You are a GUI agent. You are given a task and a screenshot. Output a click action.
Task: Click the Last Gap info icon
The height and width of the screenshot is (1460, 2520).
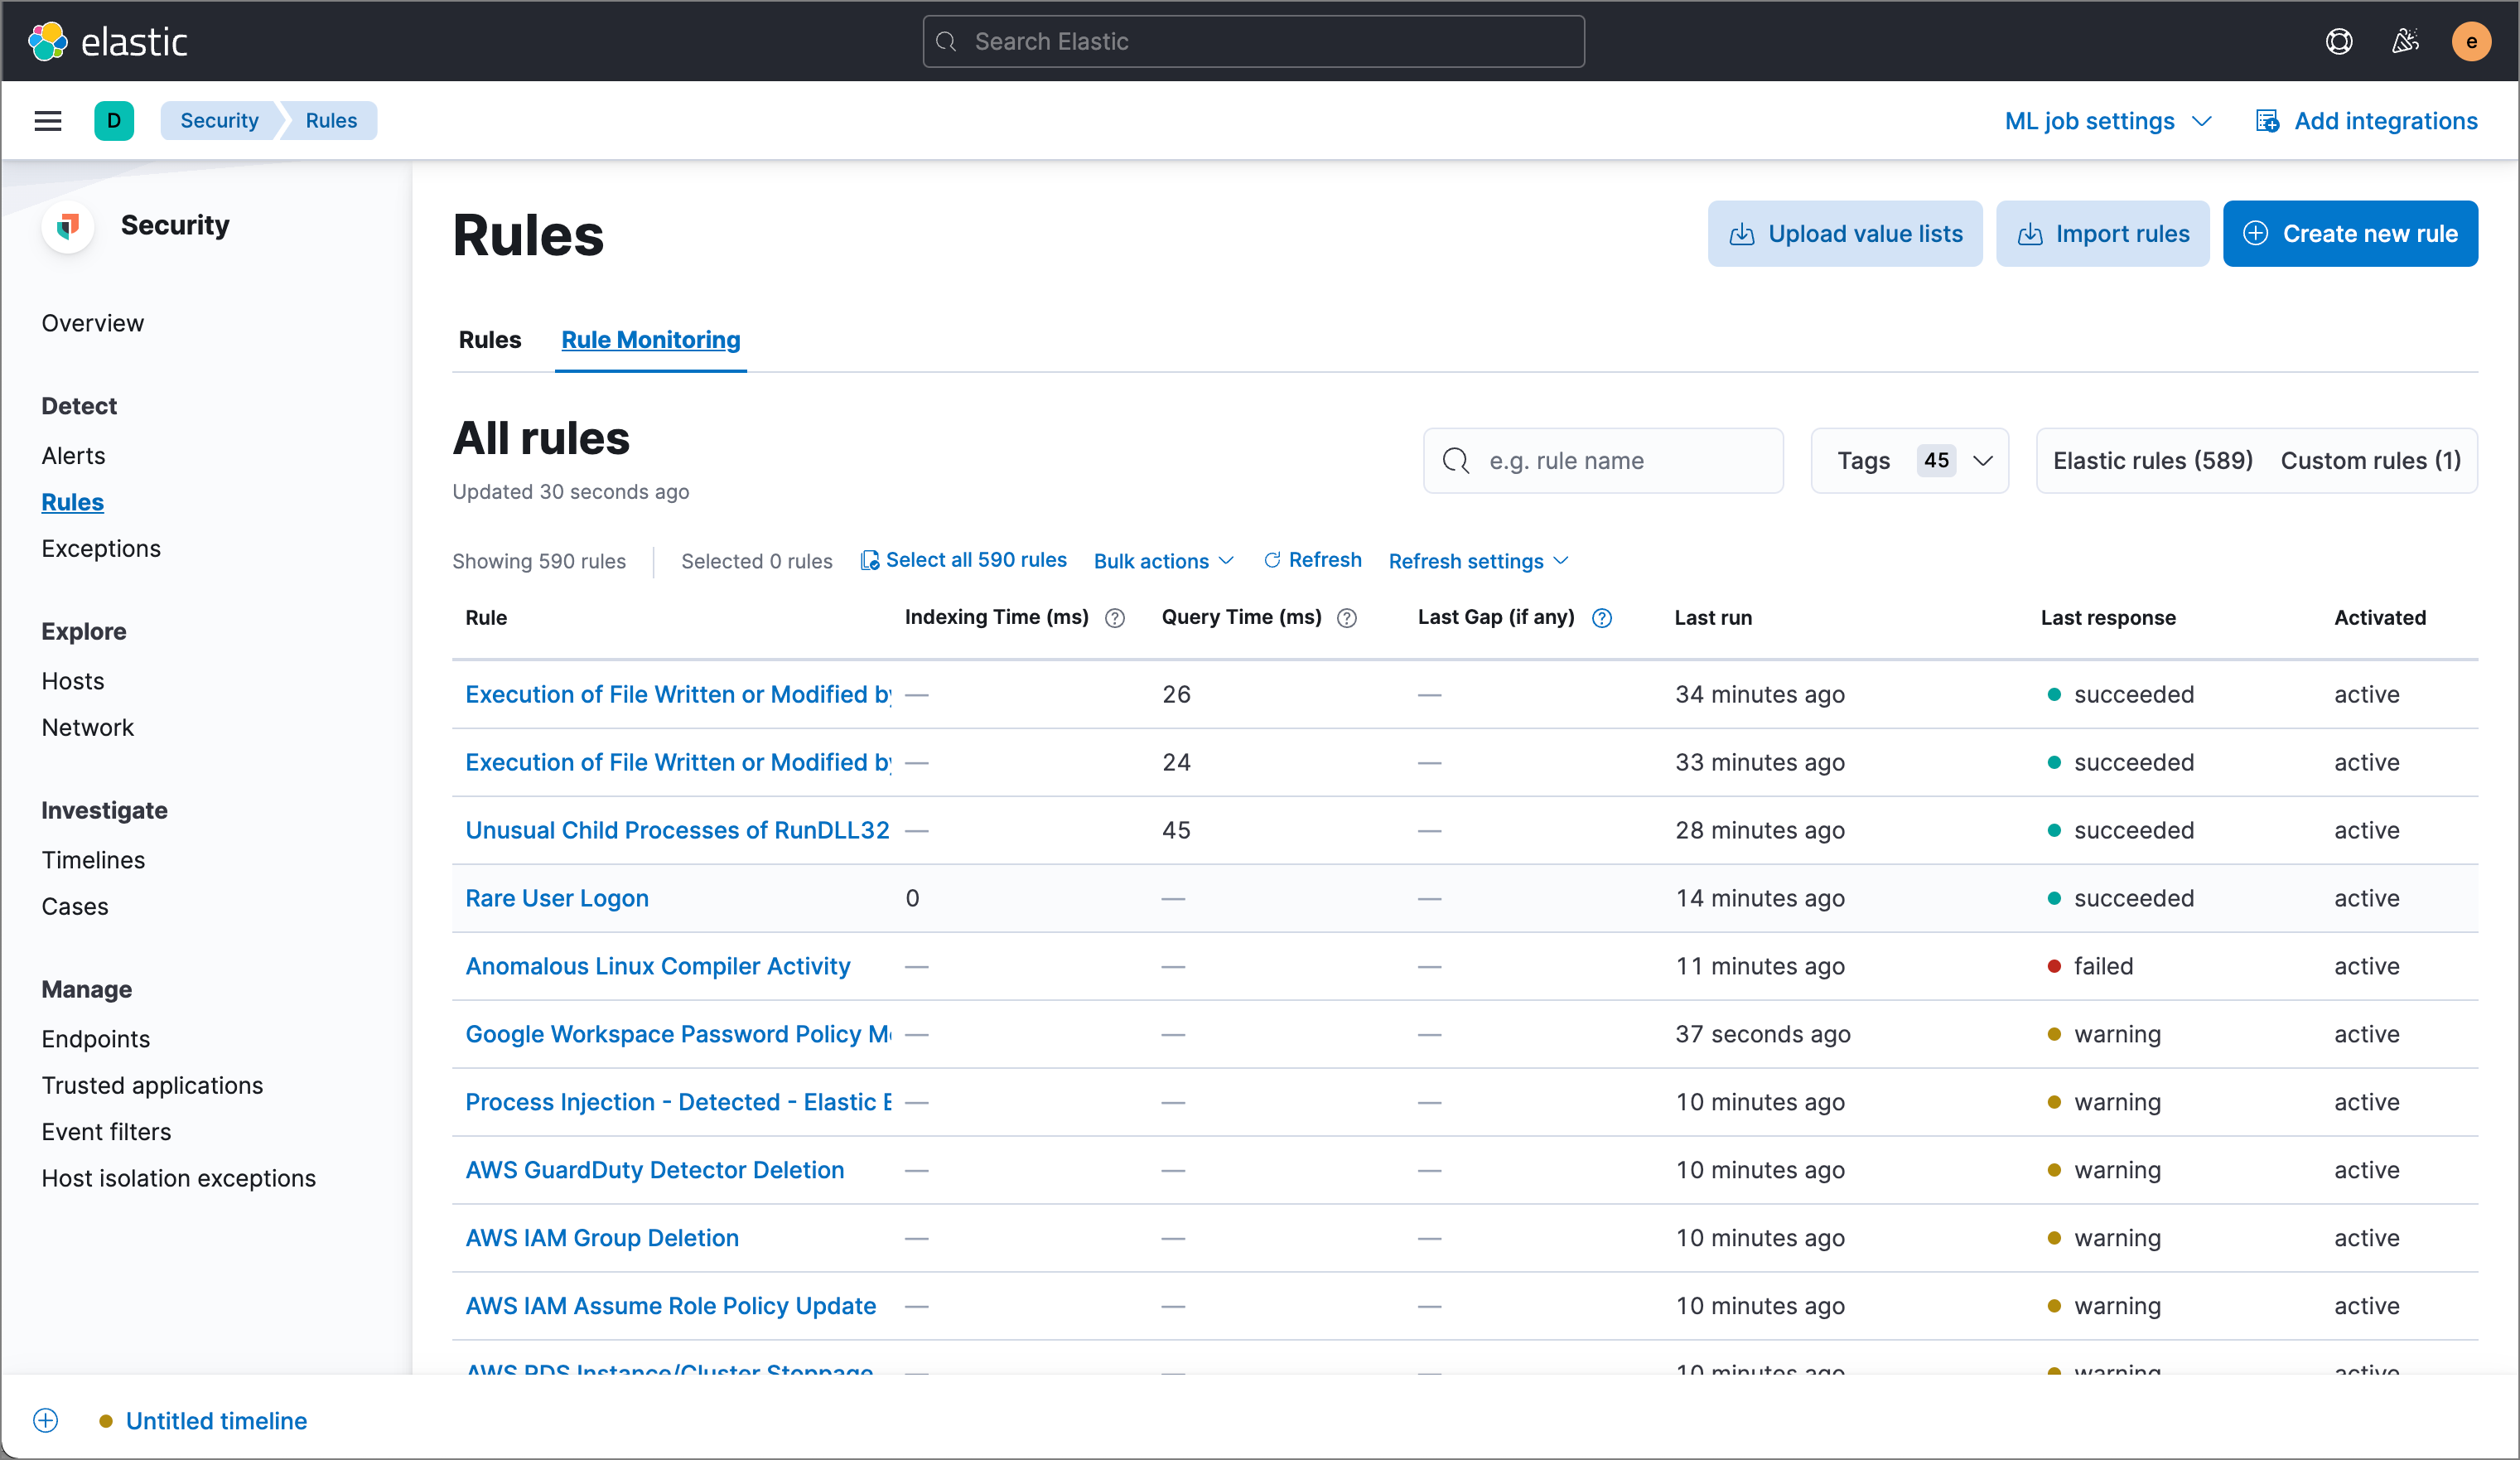tap(1602, 618)
